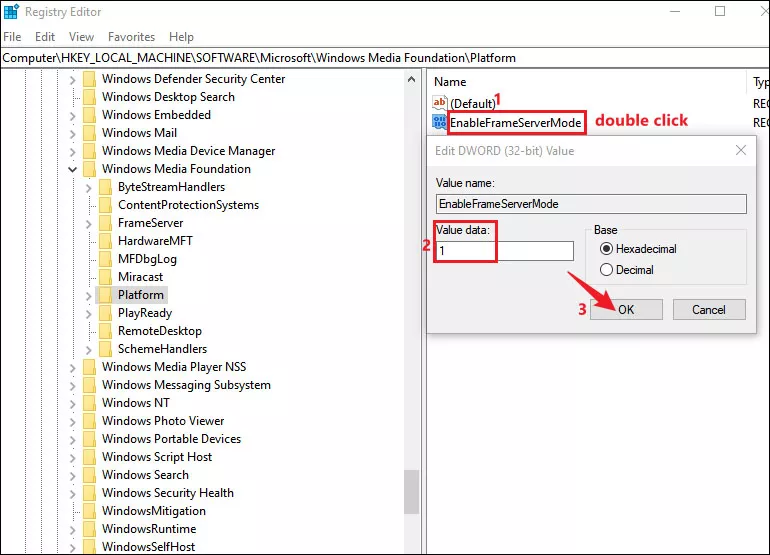
Task: Select the Decimal base radio button
Action: (606, 270)
